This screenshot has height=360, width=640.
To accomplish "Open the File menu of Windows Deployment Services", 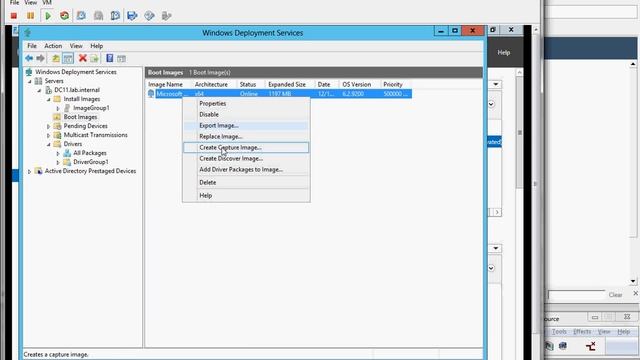I will [x=32, y=46].
